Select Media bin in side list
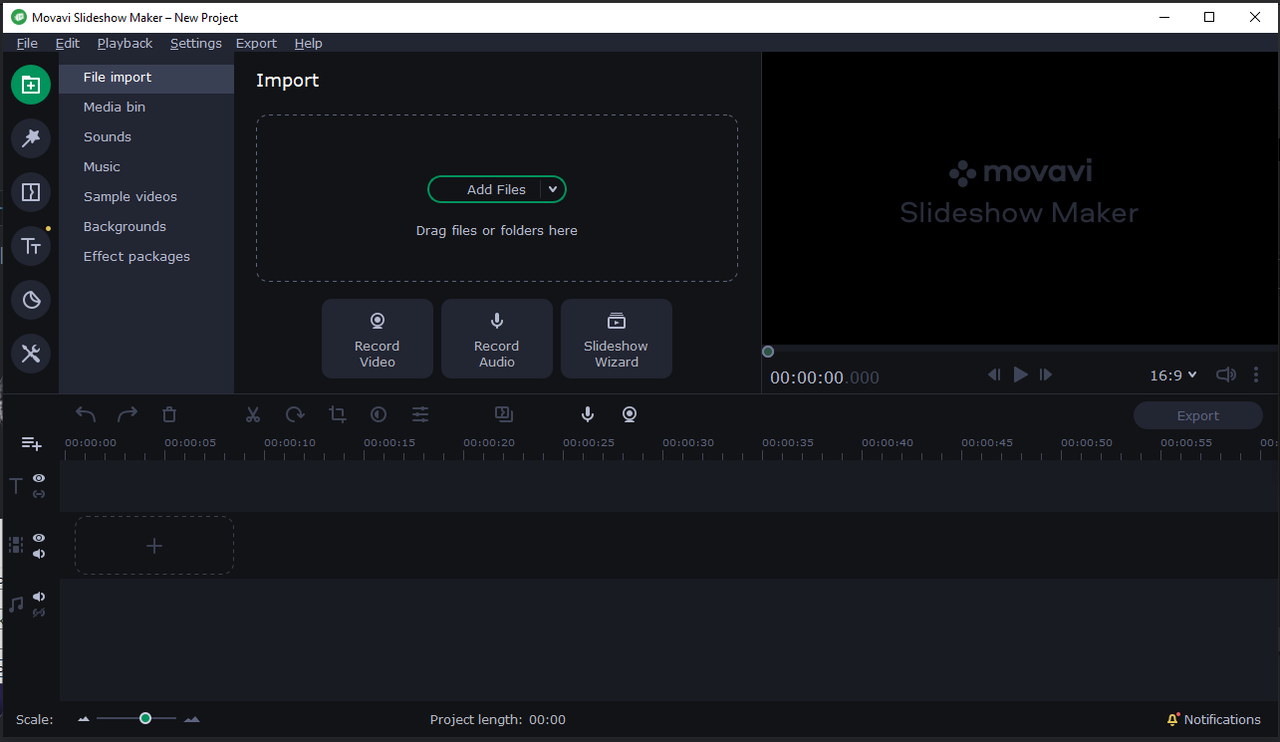The height and width of the screenshot is (742, 1280). (x=146, y=107)
